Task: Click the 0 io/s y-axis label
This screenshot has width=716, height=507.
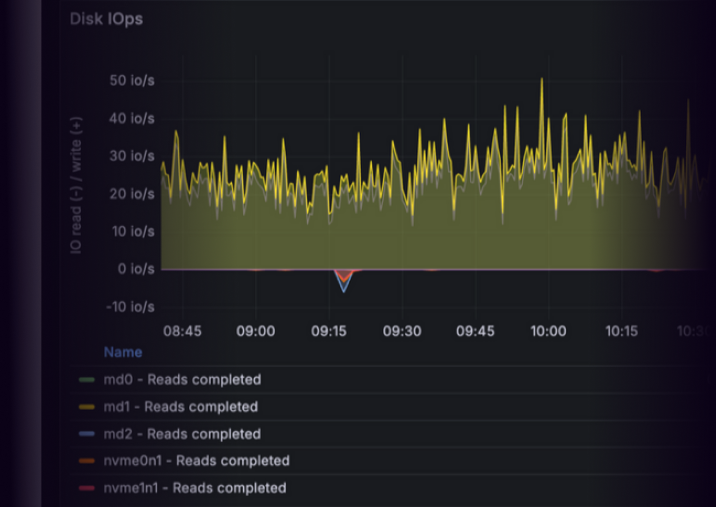Action: pos(134,269)
